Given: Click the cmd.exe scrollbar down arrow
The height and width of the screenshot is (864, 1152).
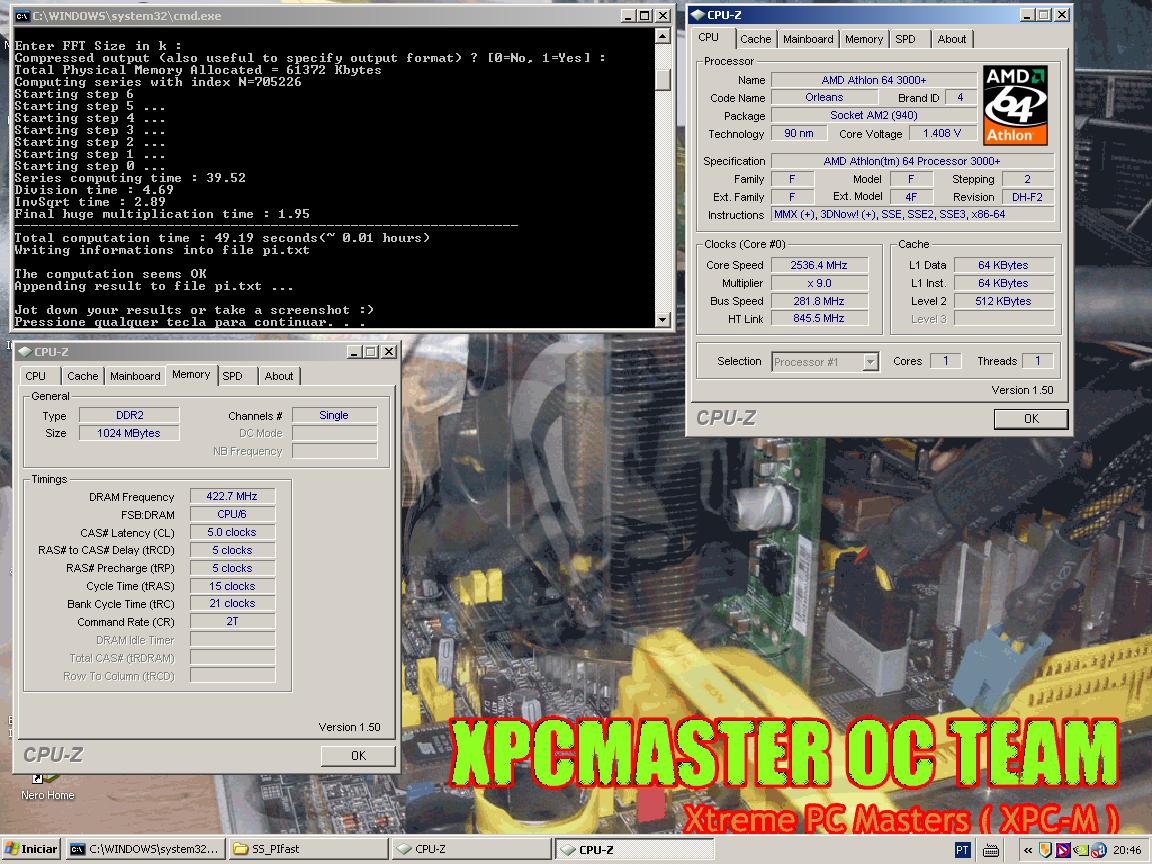Looking at the screenshot, I should [663, 320].
